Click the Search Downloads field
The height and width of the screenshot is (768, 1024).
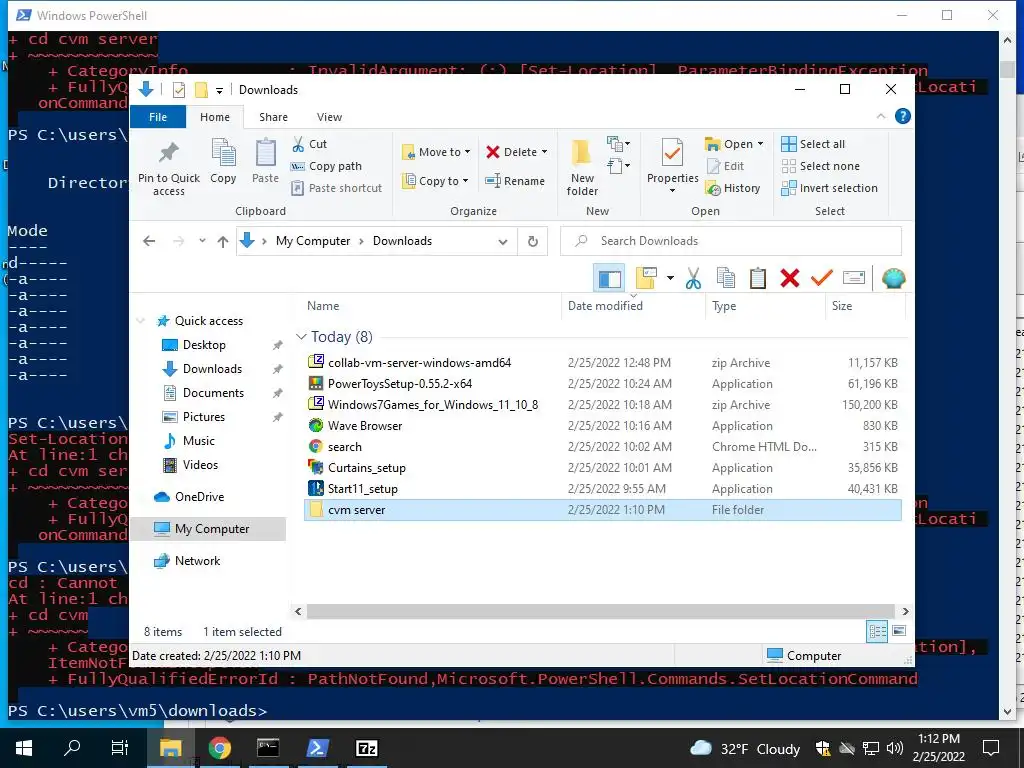(x=731, y=241)
